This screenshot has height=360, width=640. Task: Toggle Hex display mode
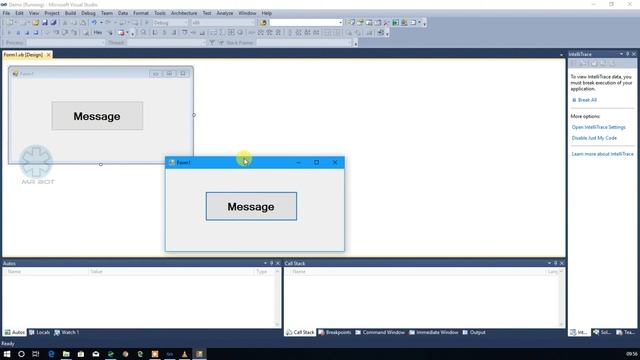coord(98,33)
